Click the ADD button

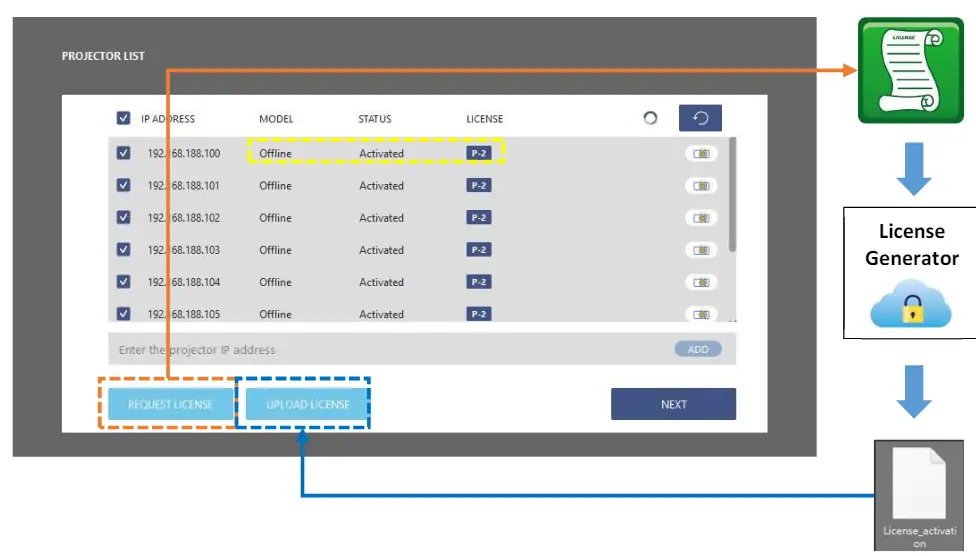[x=697, y=349]
